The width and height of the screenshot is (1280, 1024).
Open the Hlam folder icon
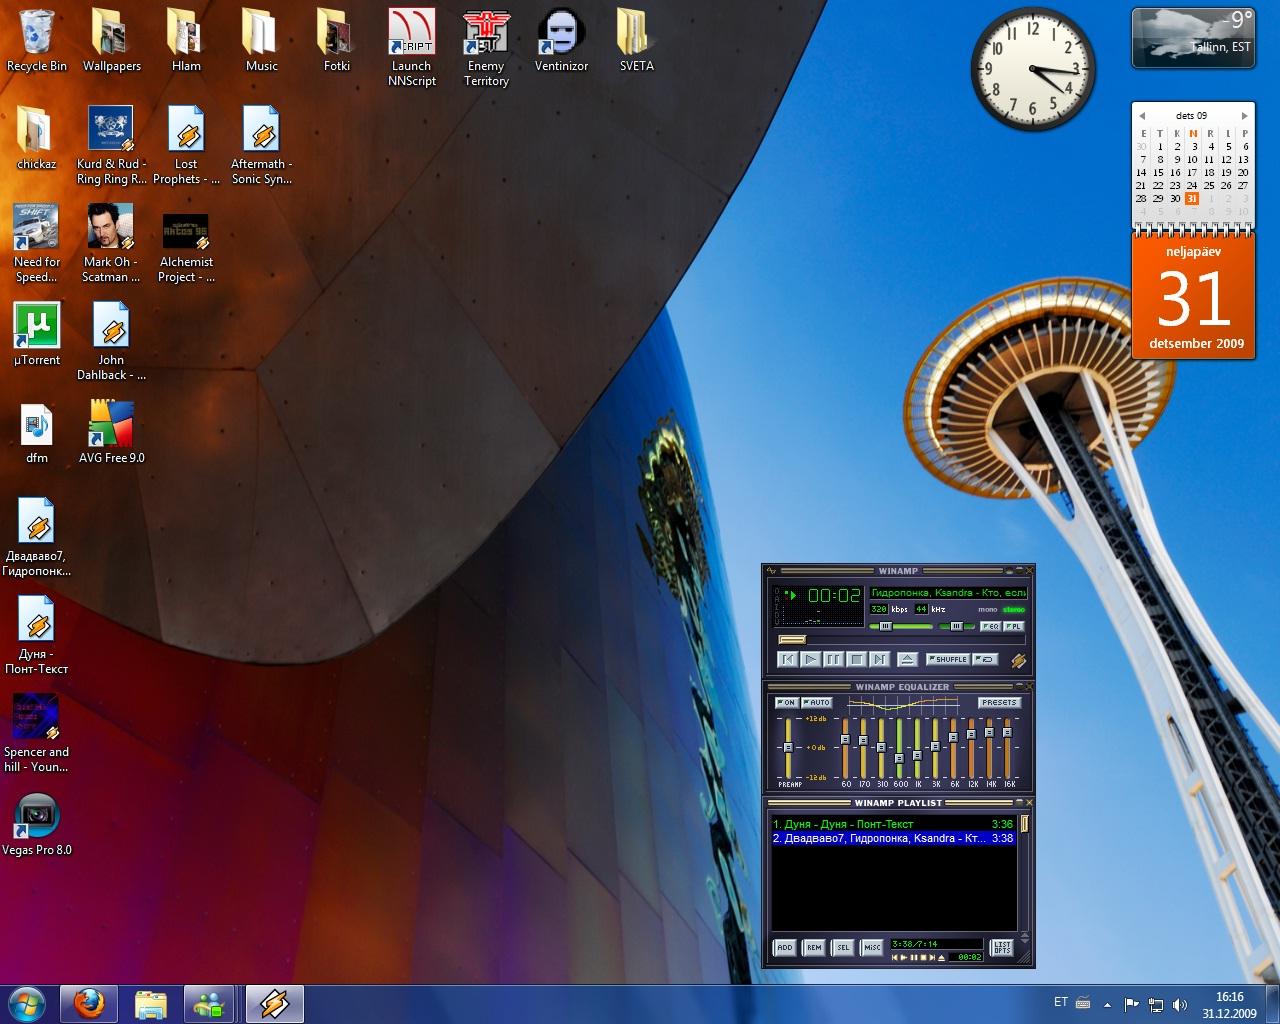pos(186,41)
